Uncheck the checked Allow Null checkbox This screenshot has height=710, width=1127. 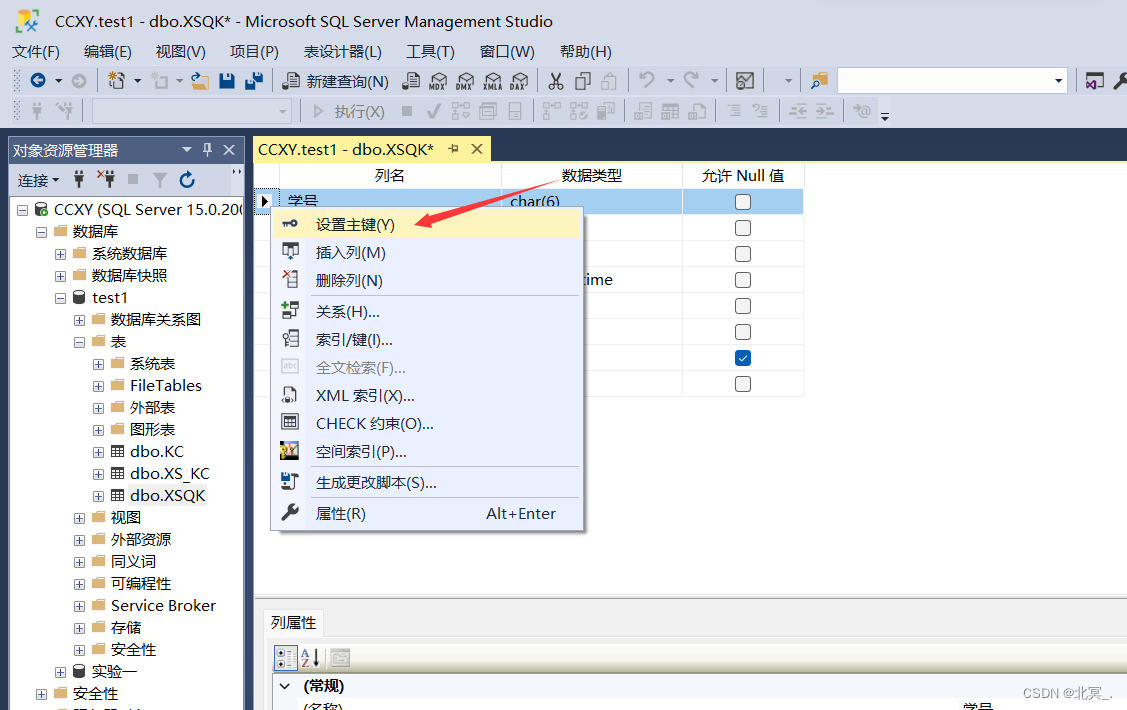point(742,358)
